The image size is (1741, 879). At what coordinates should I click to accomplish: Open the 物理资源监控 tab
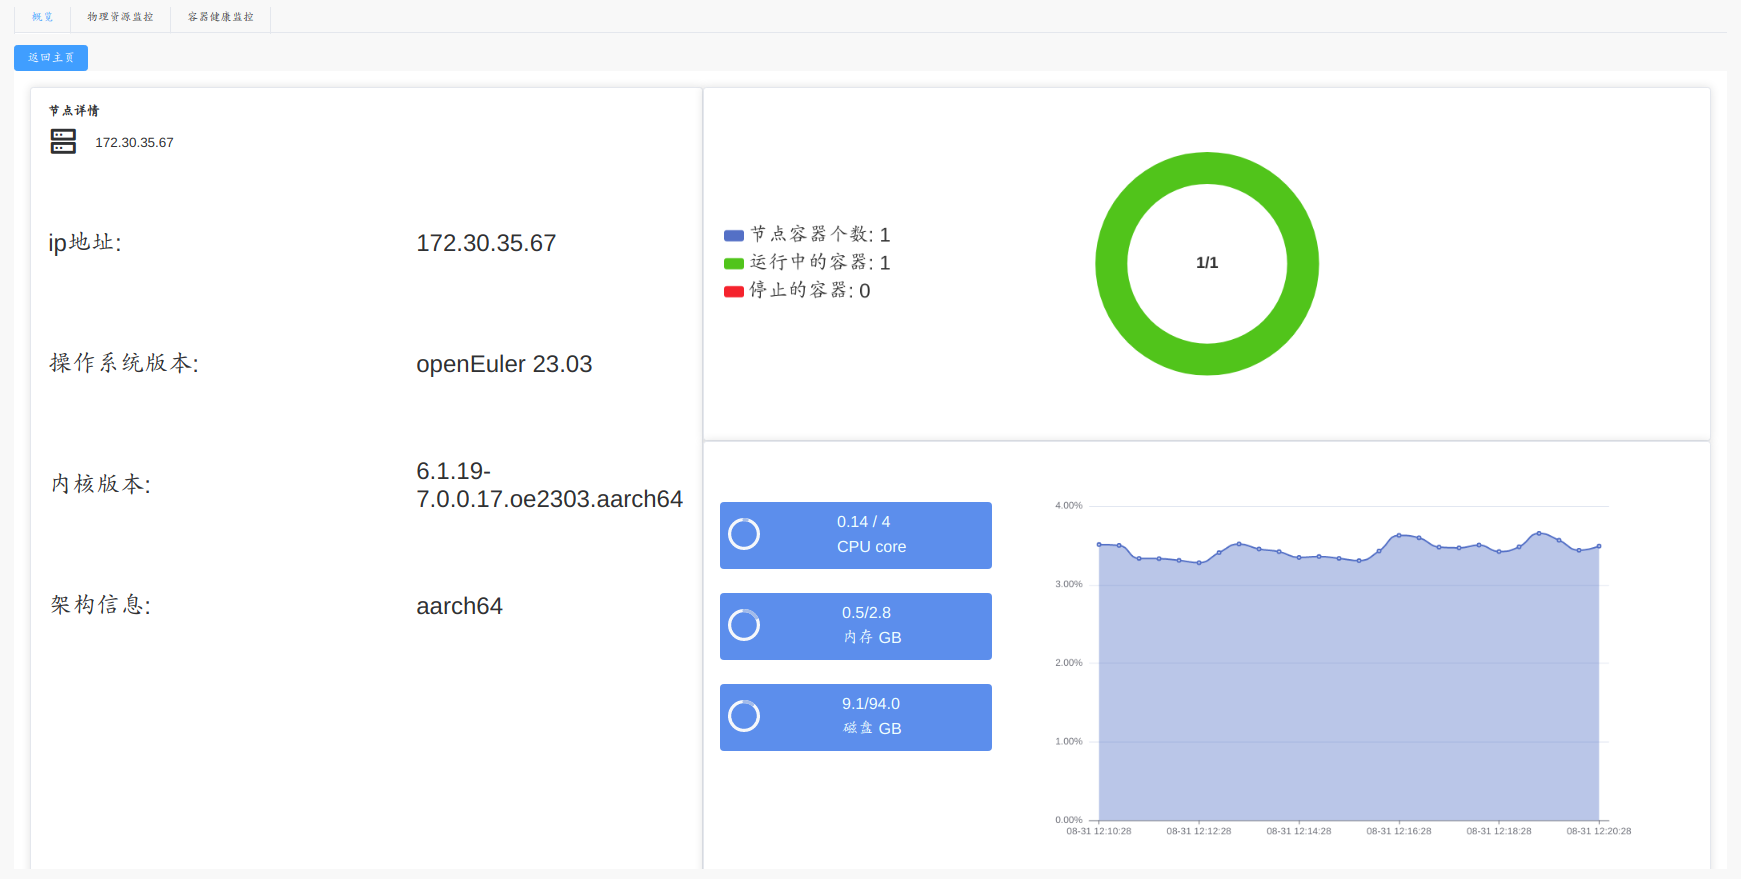click(120, 17)
